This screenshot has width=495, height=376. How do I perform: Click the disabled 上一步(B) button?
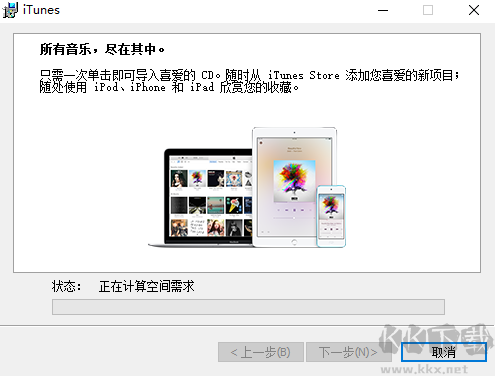coord(261,352)
